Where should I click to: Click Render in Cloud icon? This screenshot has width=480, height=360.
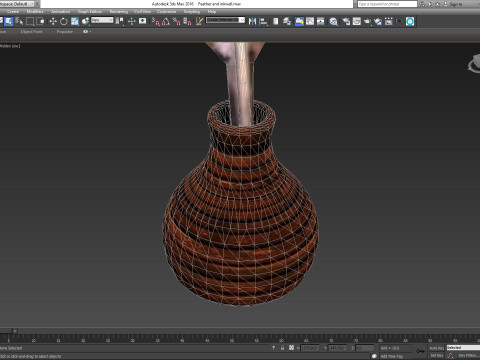pyautogui.click(x=378, y=21)
